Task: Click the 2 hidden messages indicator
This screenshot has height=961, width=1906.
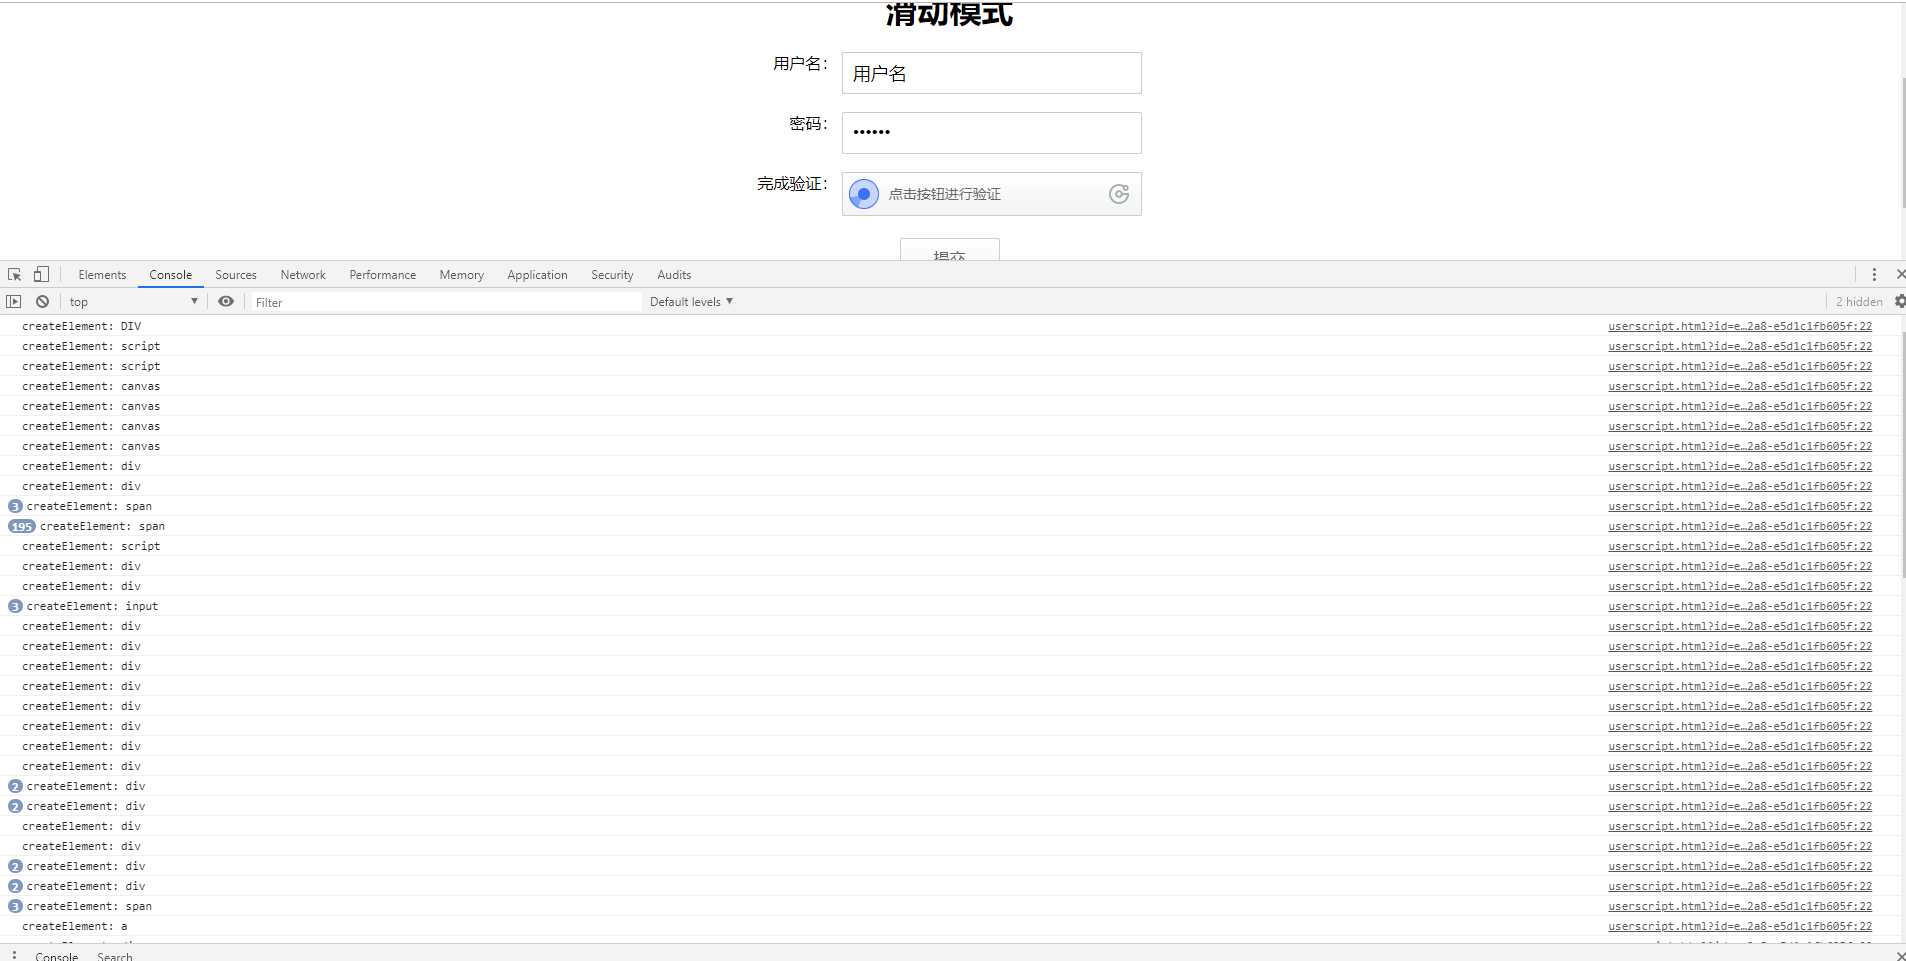Action: click(1859, 301)
